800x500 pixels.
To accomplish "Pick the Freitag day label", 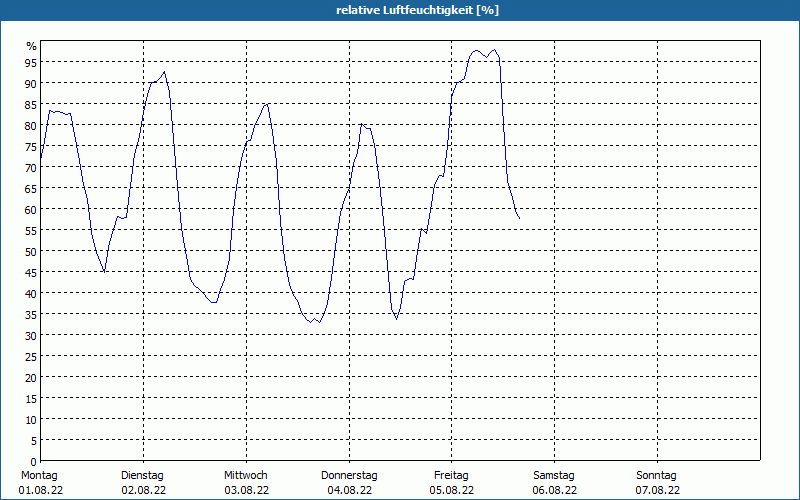I will [451, 475].
